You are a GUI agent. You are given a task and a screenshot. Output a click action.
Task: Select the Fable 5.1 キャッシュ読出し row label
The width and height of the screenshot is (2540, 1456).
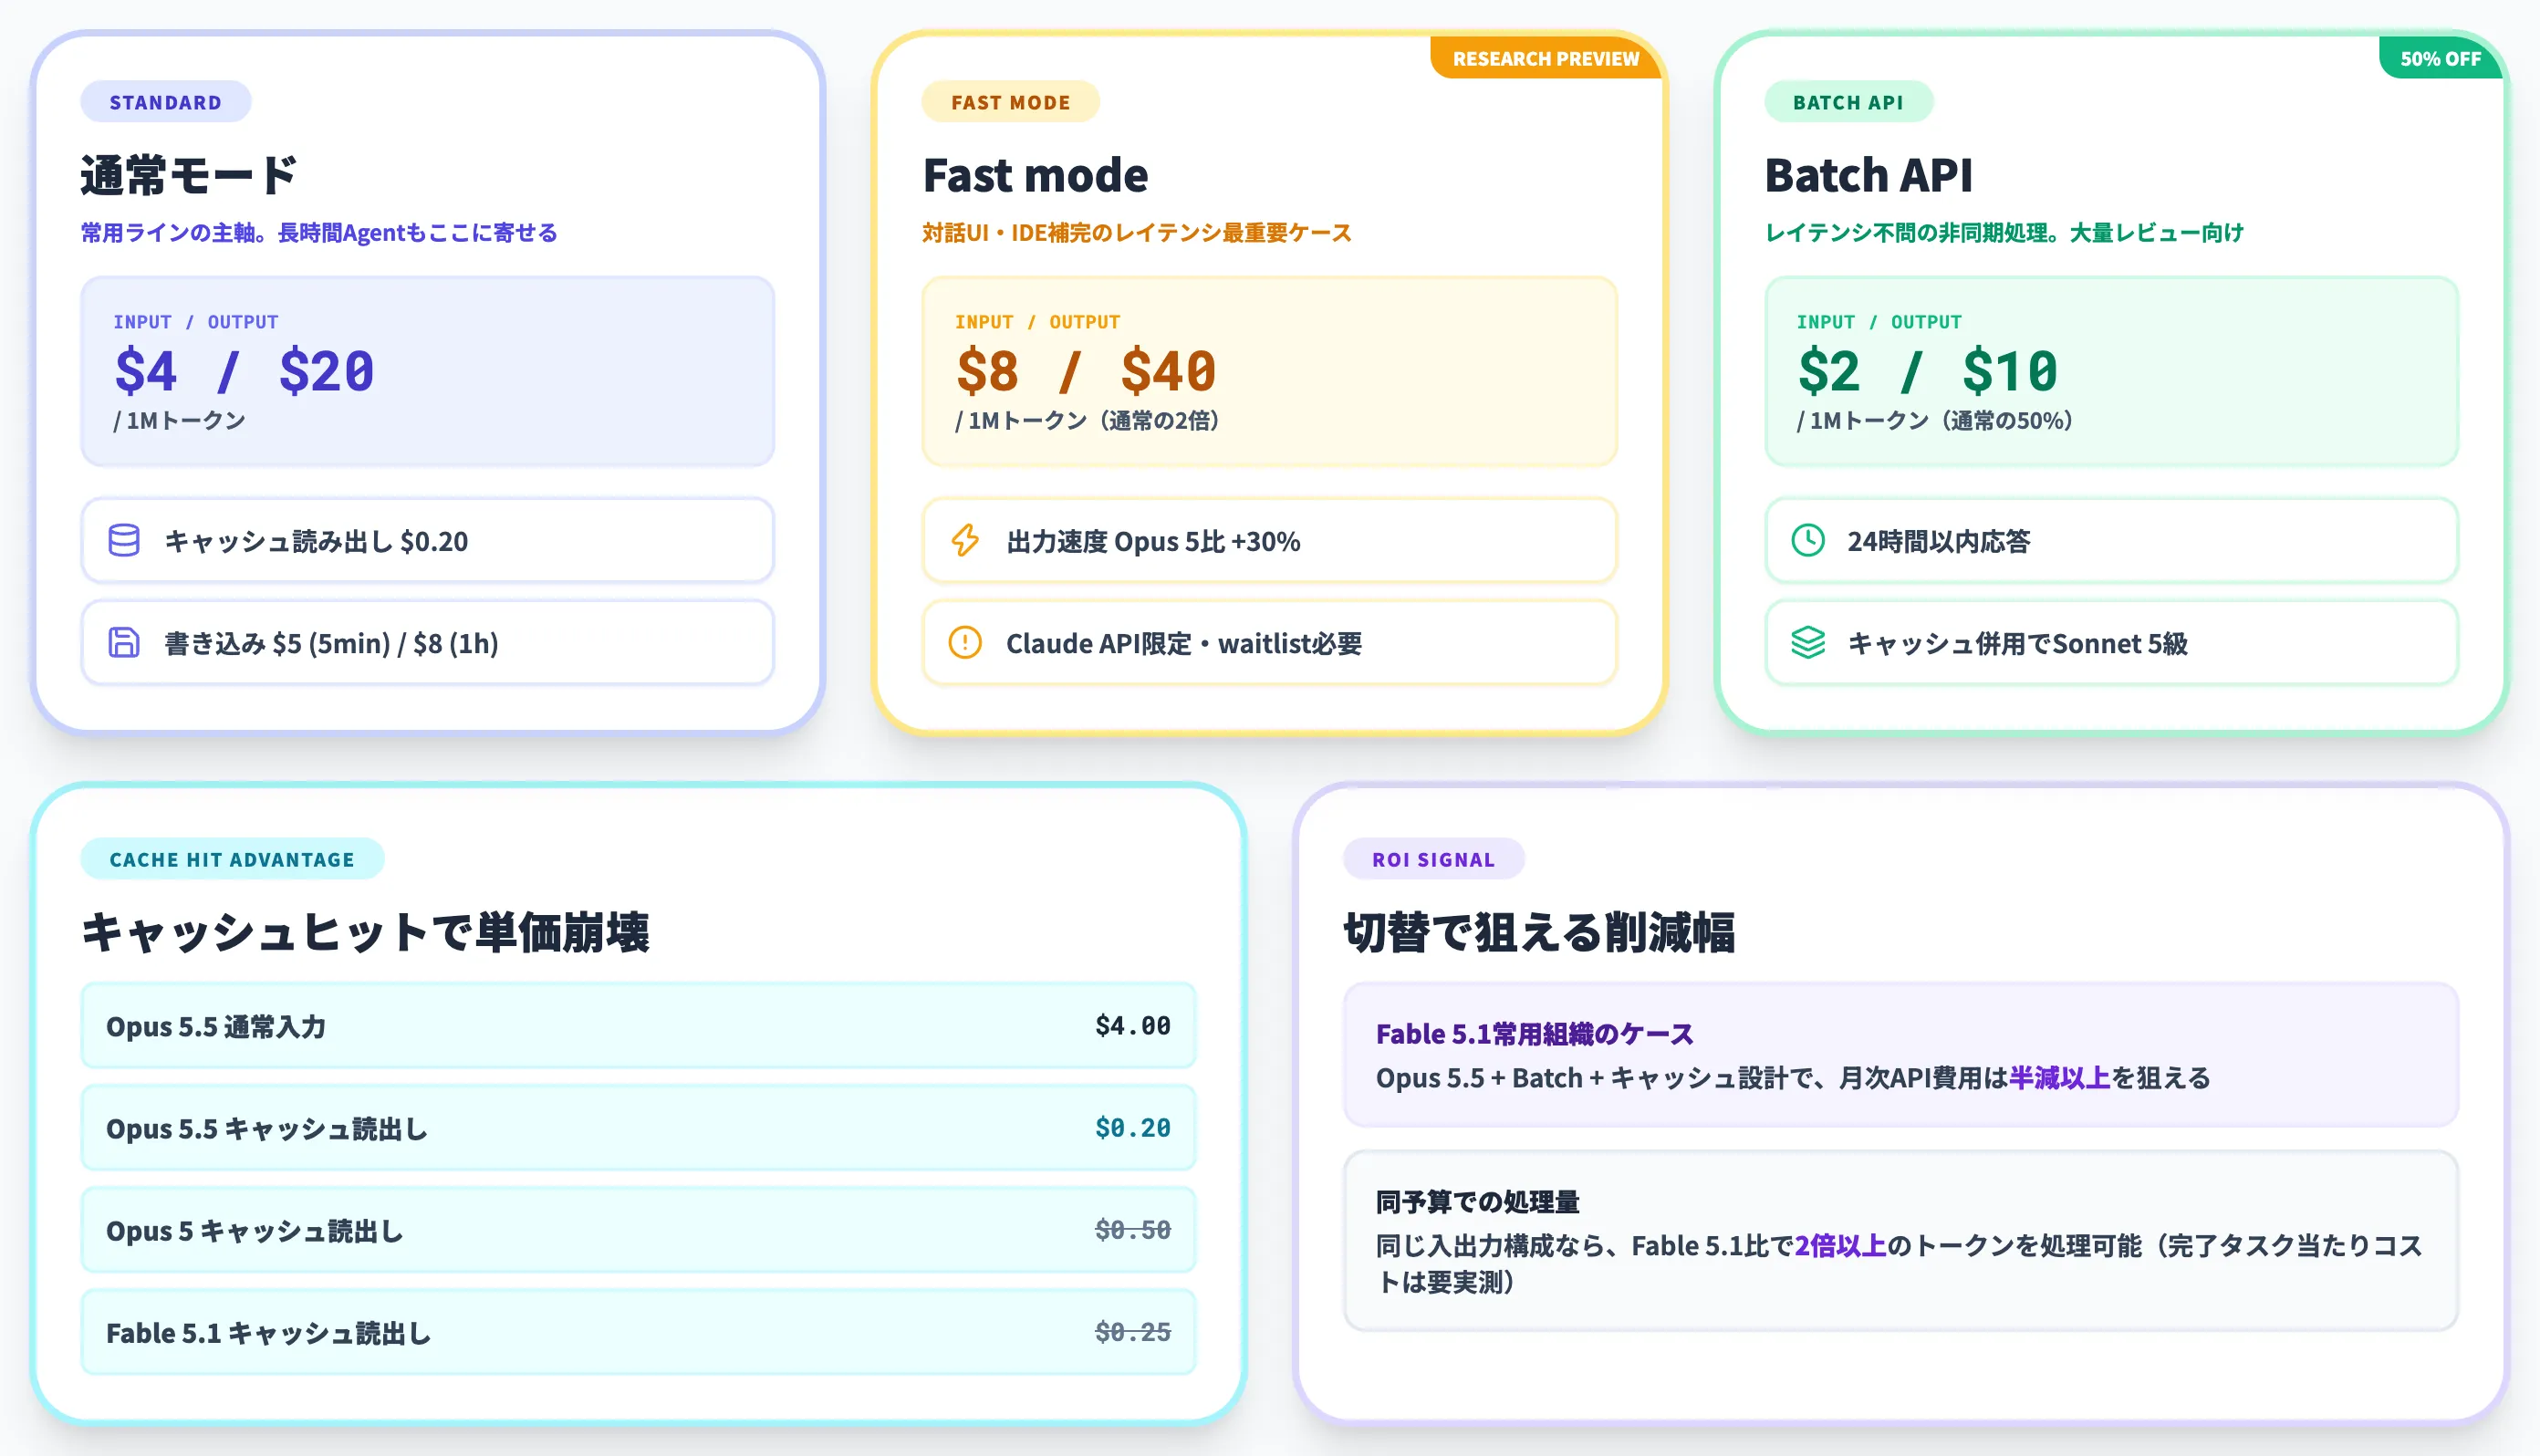269,1332
